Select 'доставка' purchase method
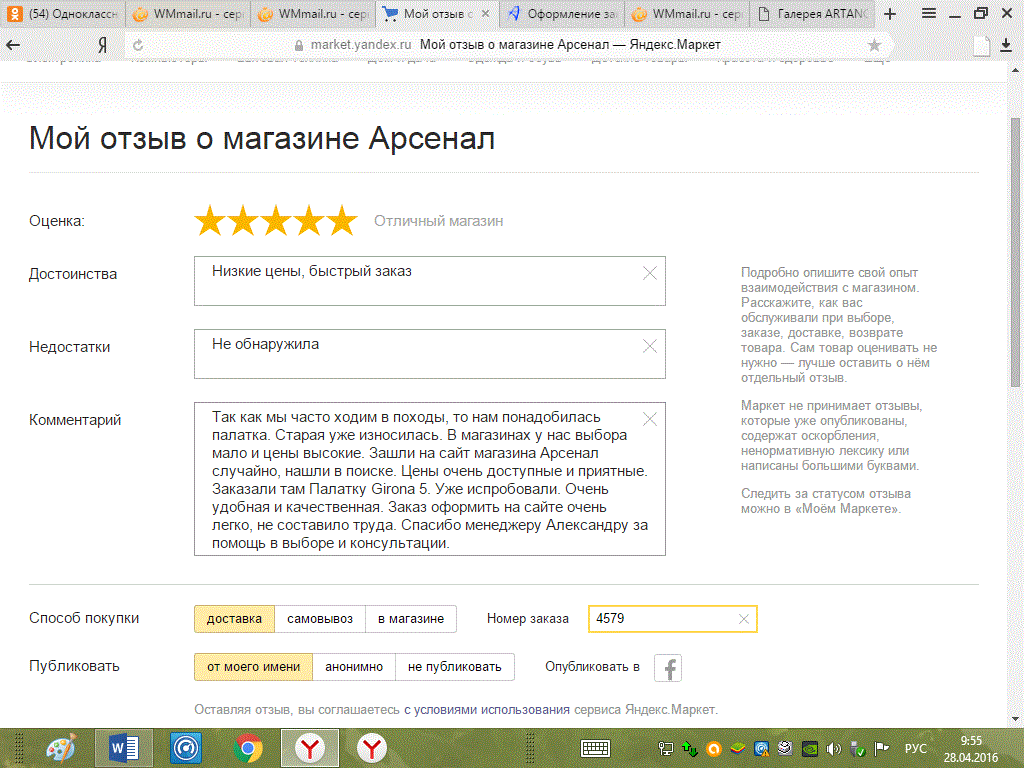1024x768 pixels. click(234, 619)
